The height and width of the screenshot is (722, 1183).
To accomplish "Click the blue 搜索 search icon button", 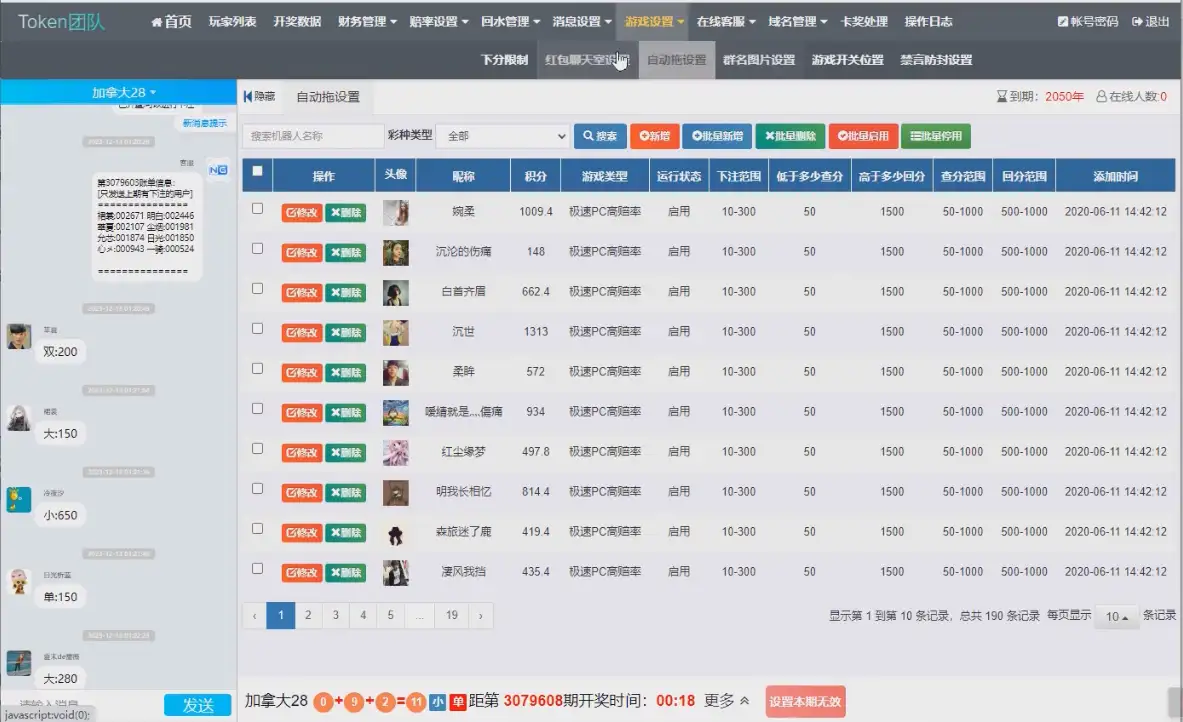I will point(599,135).
